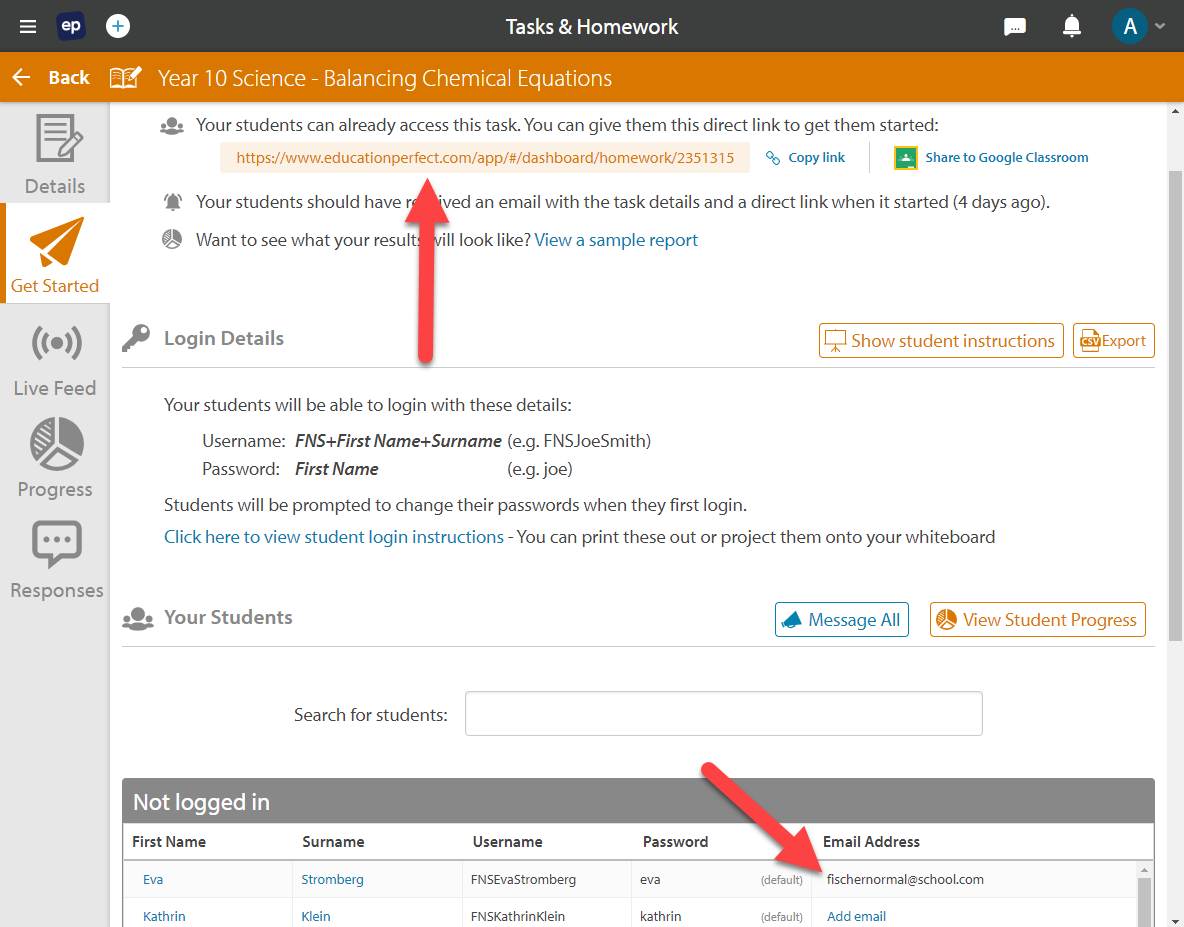Click the key icon beside Login Details
This screenshot has width=1184, height=927.
click(136, 338)
